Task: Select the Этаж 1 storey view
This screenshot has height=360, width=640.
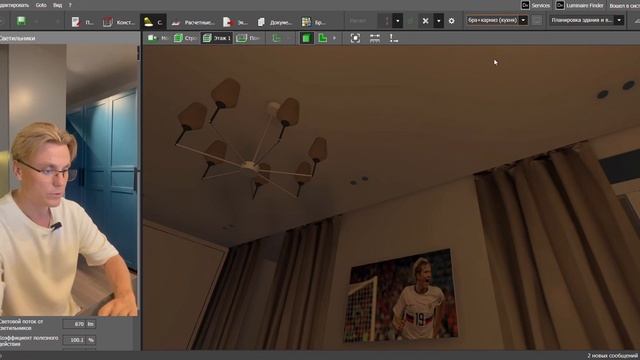Action: [217, 38]
